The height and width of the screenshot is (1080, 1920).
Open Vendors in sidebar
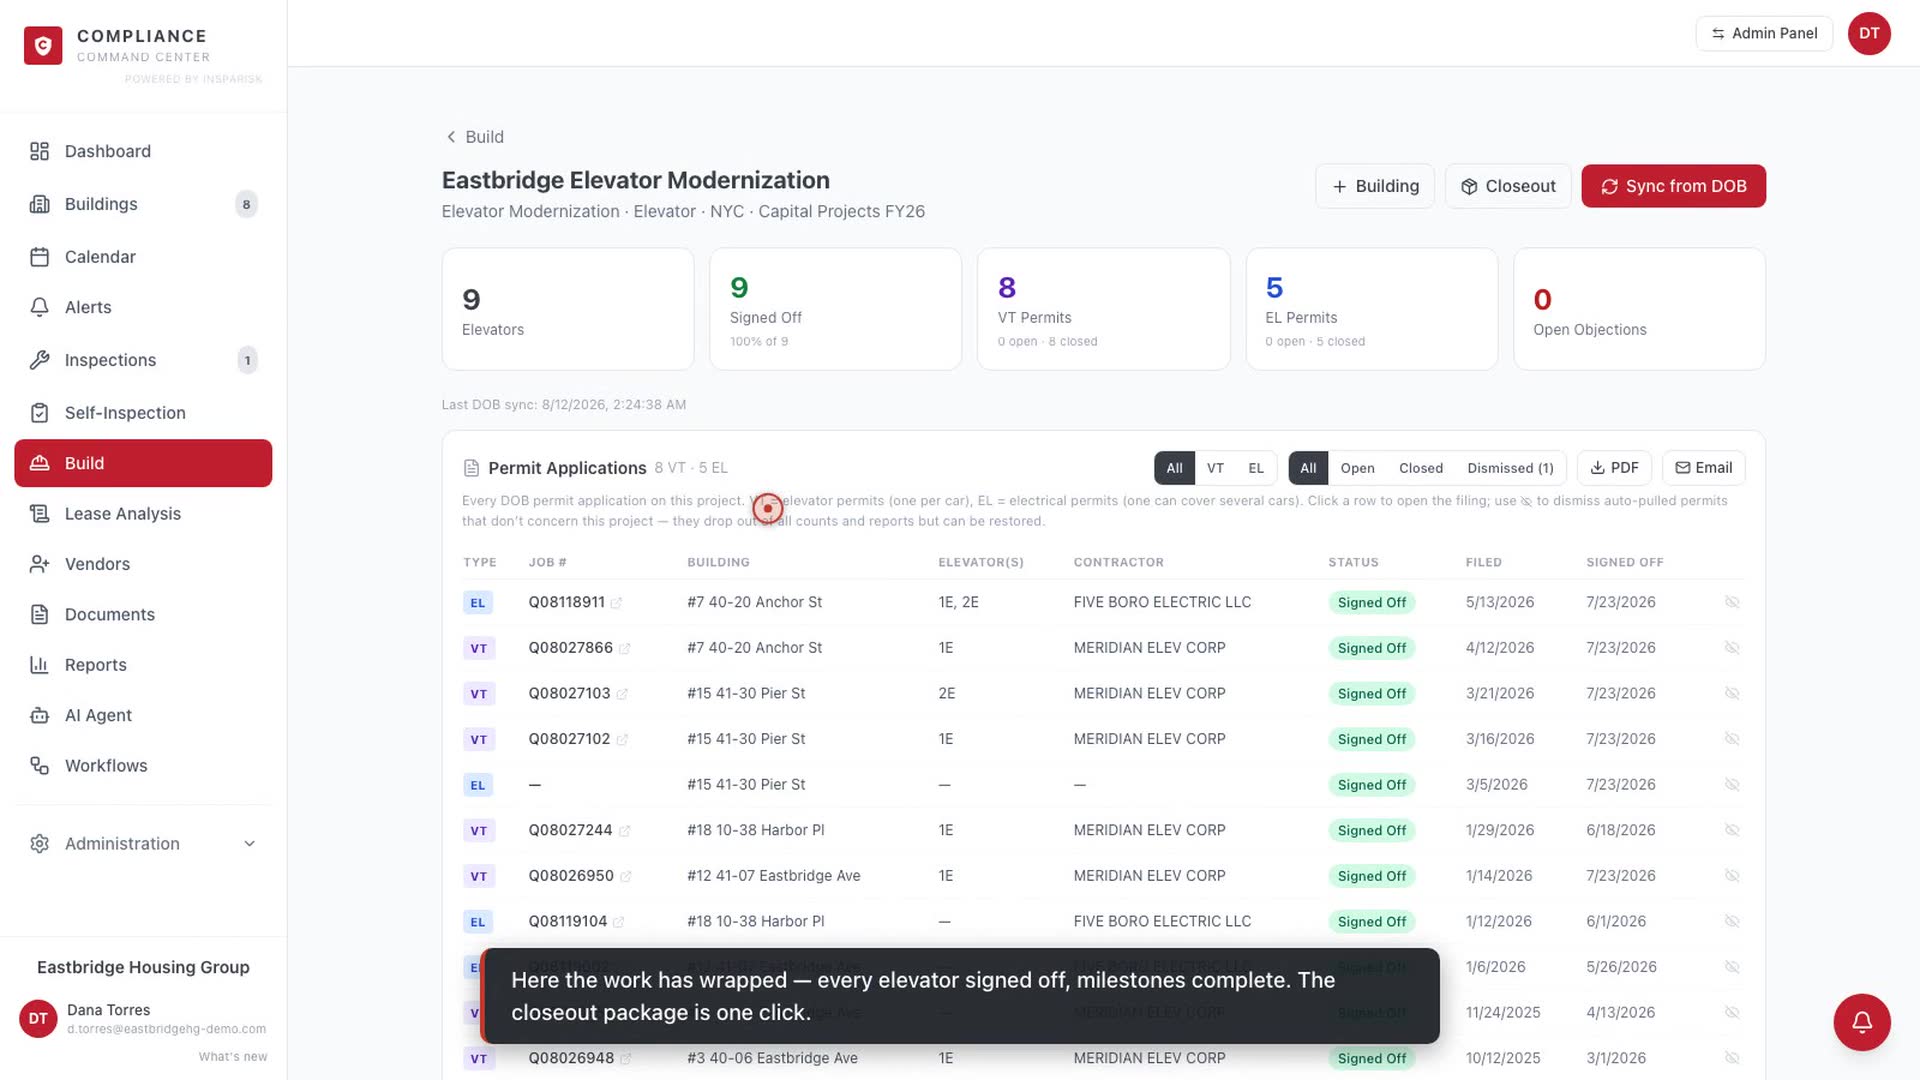coord(143,564)
